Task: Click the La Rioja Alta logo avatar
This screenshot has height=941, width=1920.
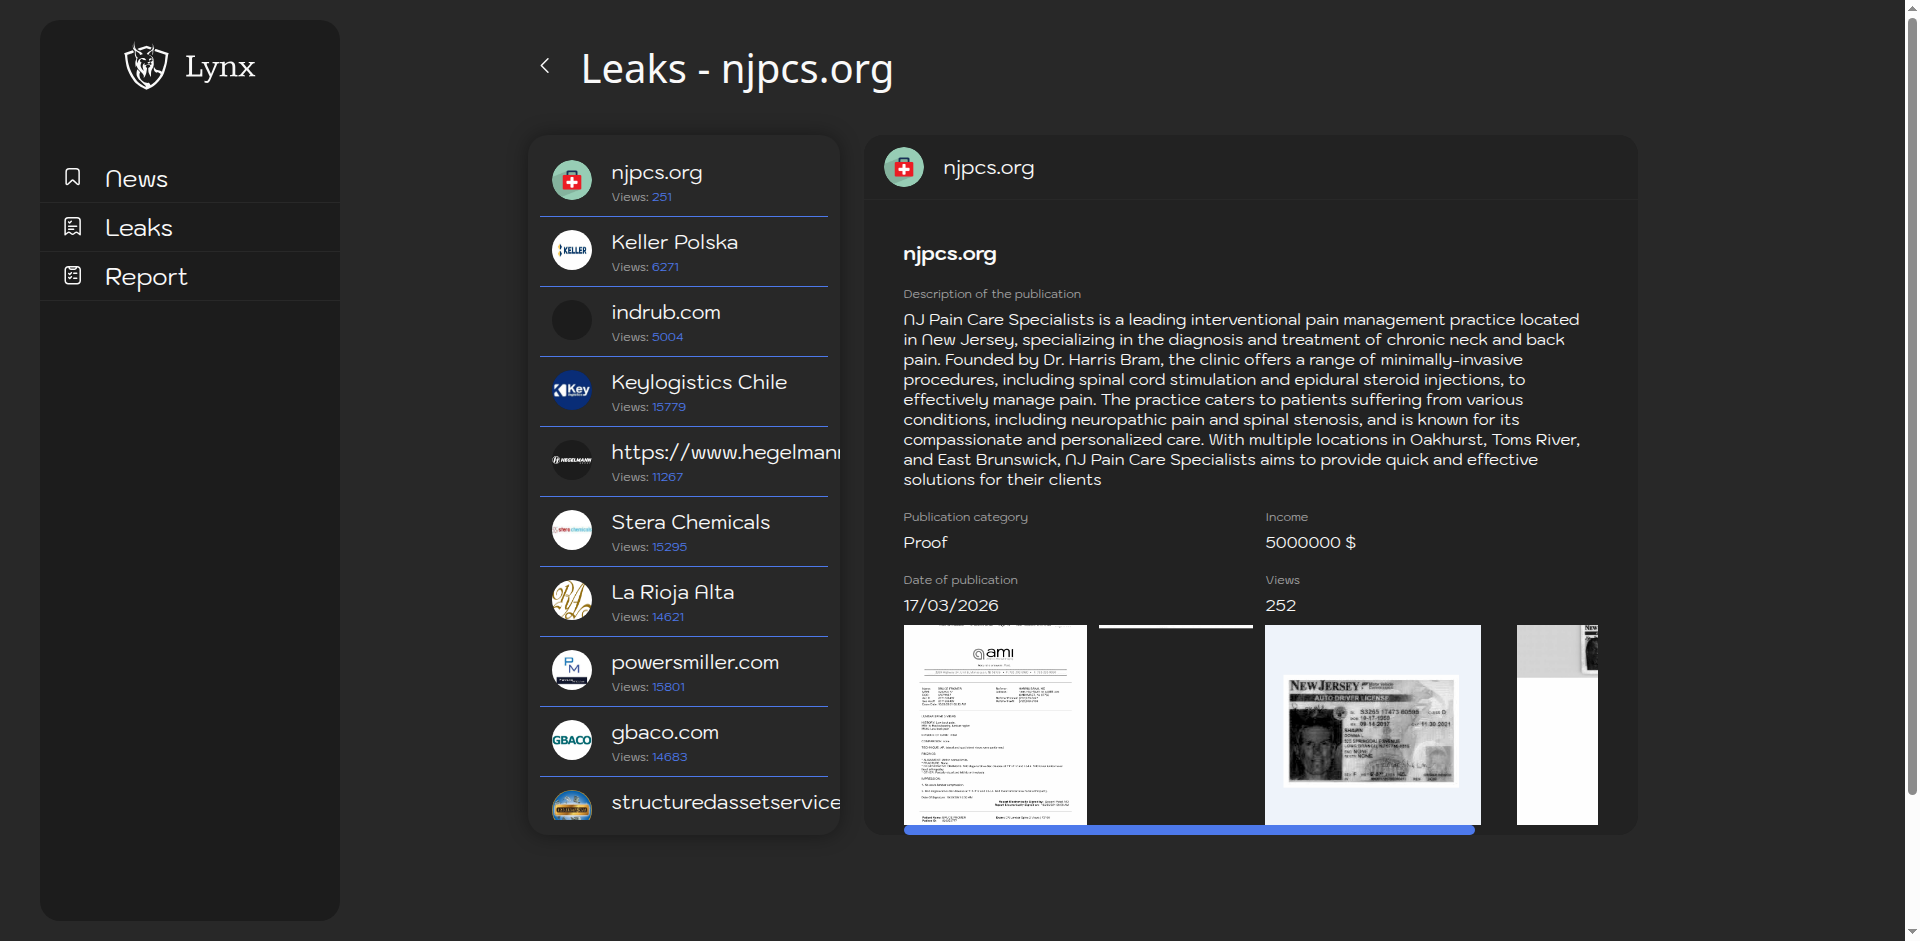Action: pos(572,600)
